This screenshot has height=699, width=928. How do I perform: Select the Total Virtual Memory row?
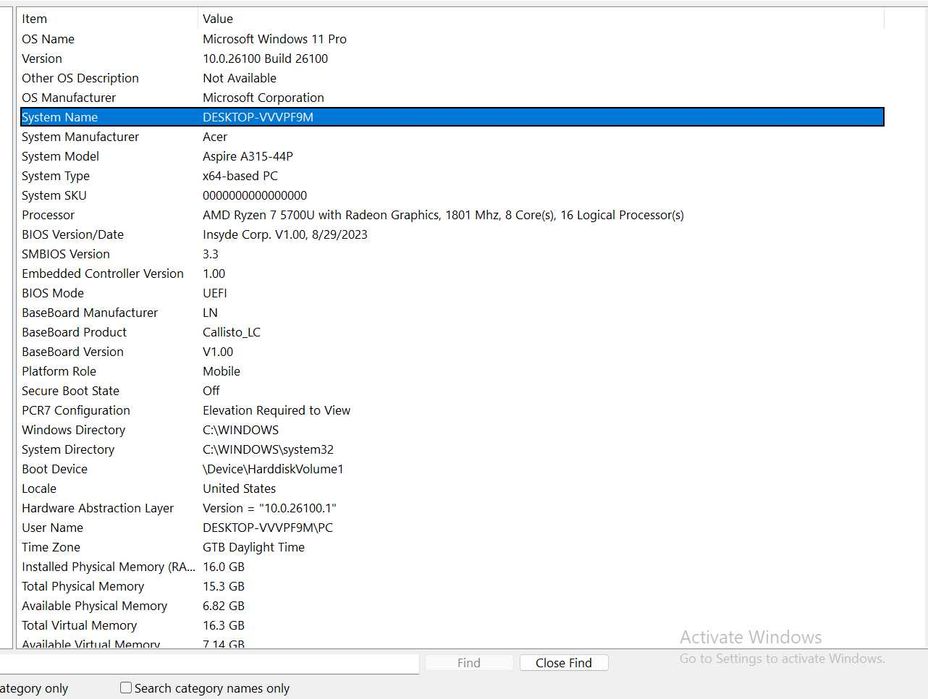click(452, 625)
